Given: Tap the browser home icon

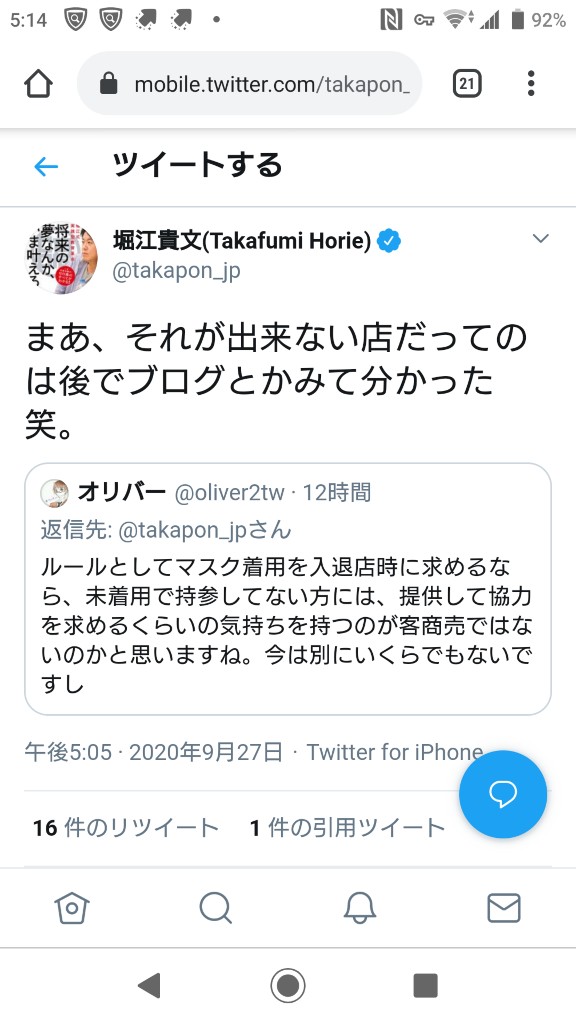Looking at the screenshot, I should point(39,84).
